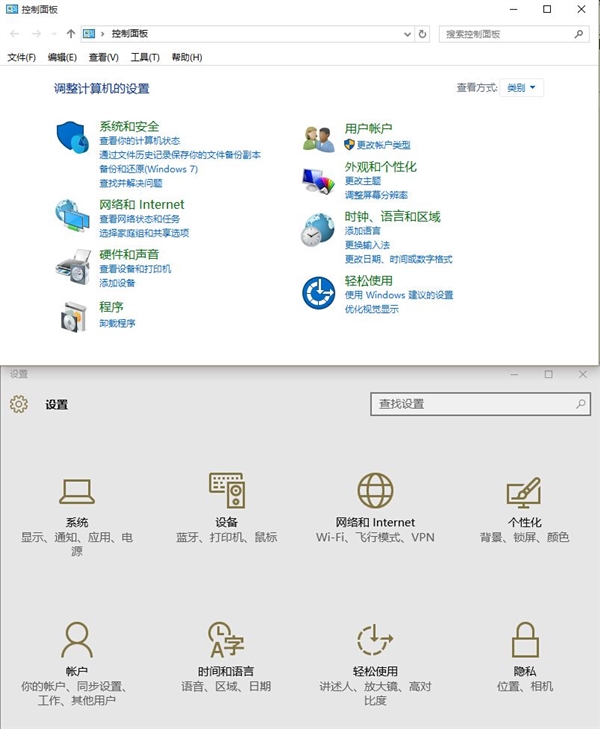Click the magnifier in Settings search box
The height and width of the screenshot is (729, 600).
point(581,404)
